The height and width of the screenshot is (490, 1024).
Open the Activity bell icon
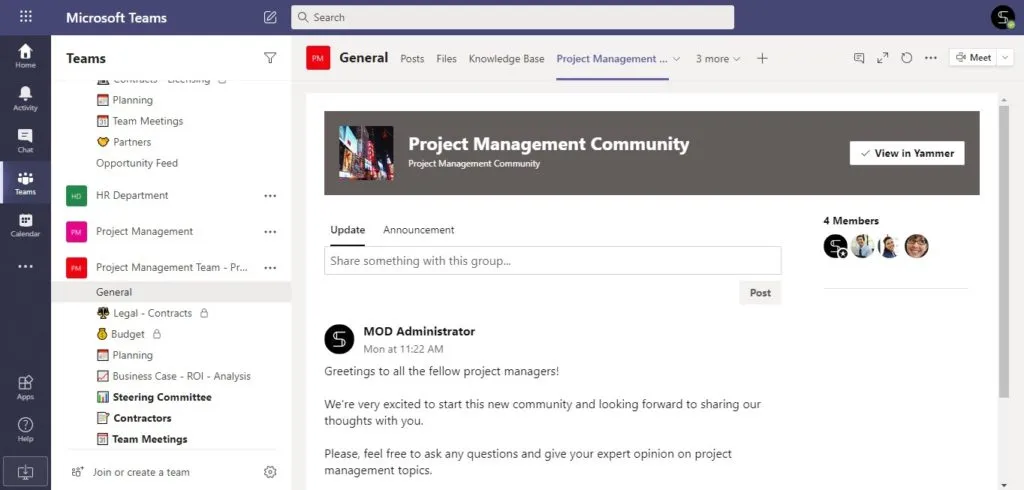click(x=25, y=99)
